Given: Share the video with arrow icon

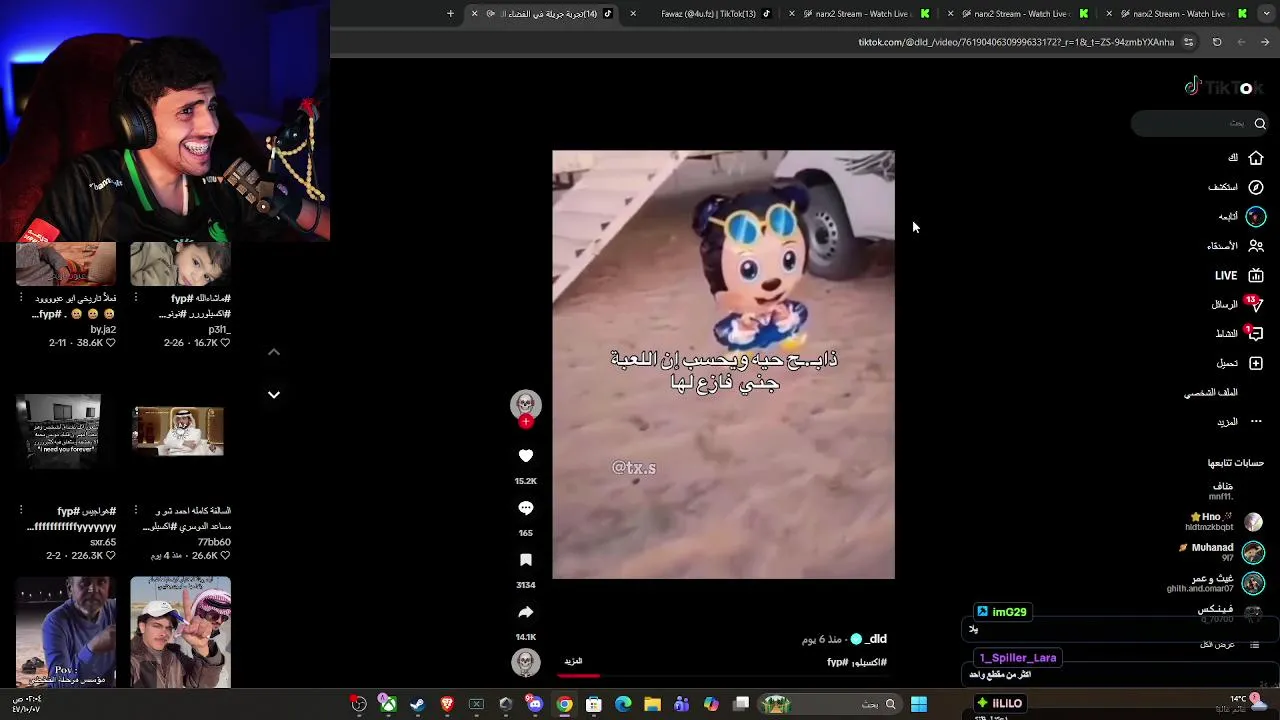Looking at the screenshot, I should coord(526,612).
